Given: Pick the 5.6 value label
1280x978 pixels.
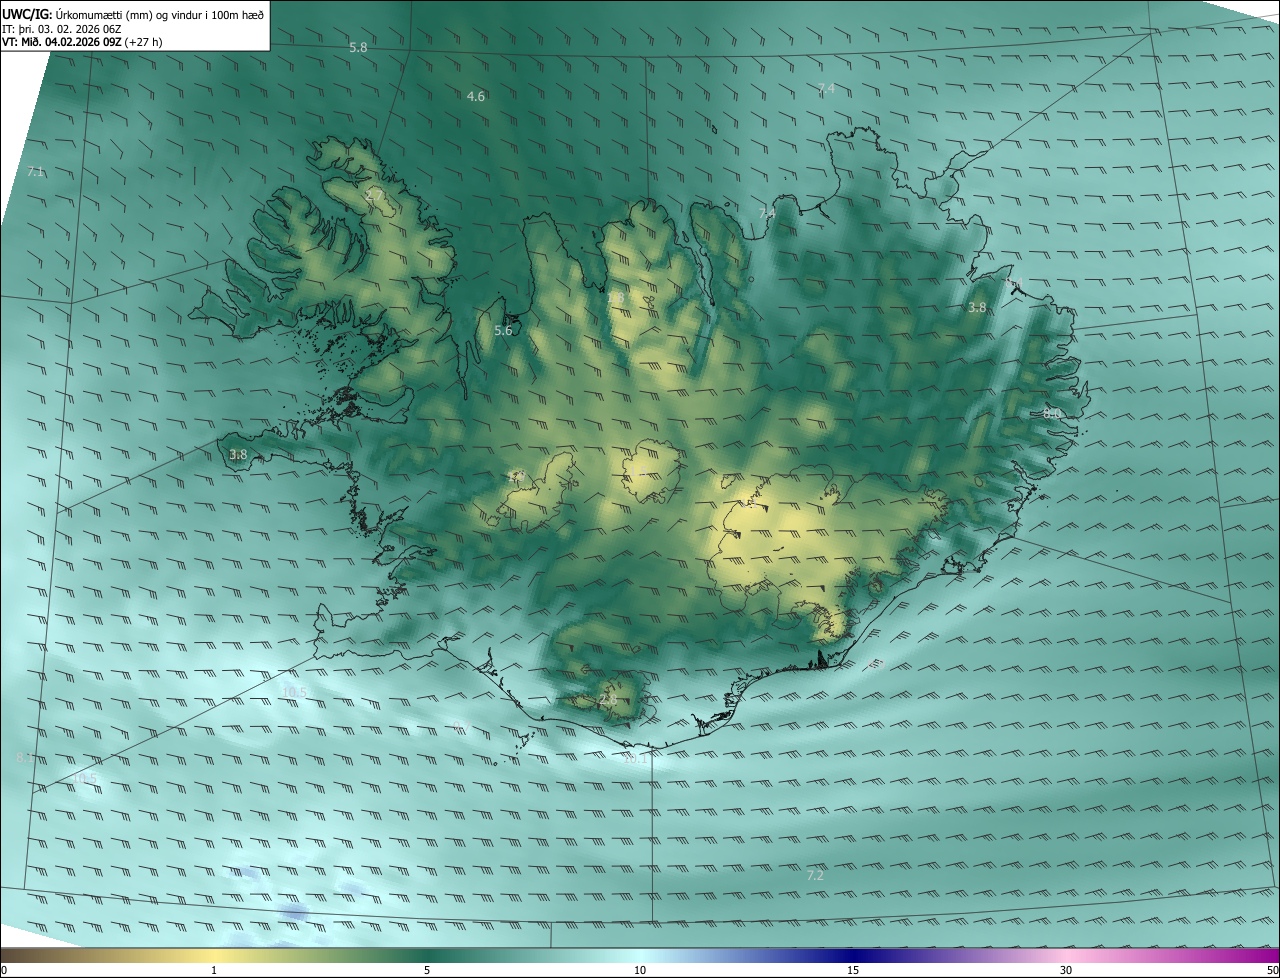Looking at the screenshot, I should point(503,331).
